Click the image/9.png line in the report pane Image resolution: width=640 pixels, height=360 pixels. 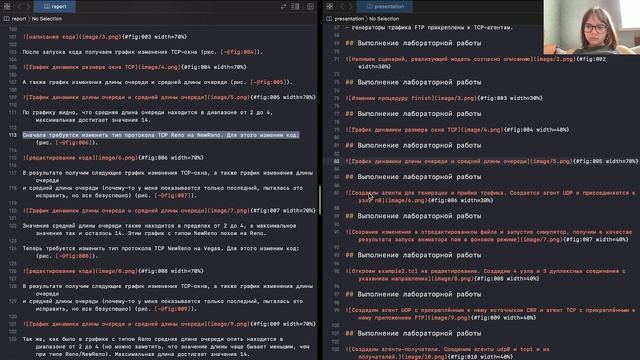click(x=169, y=324)
